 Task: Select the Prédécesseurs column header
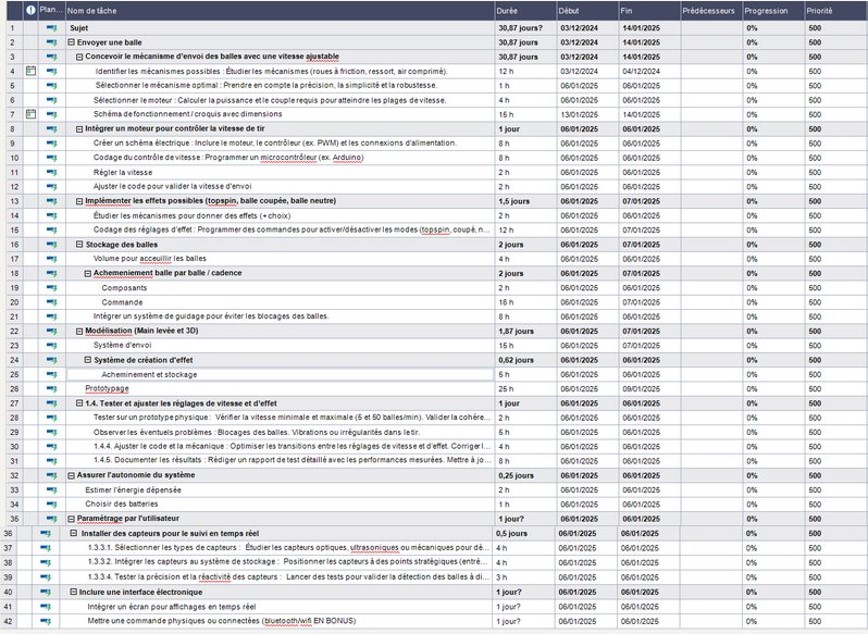click(710, 11)
